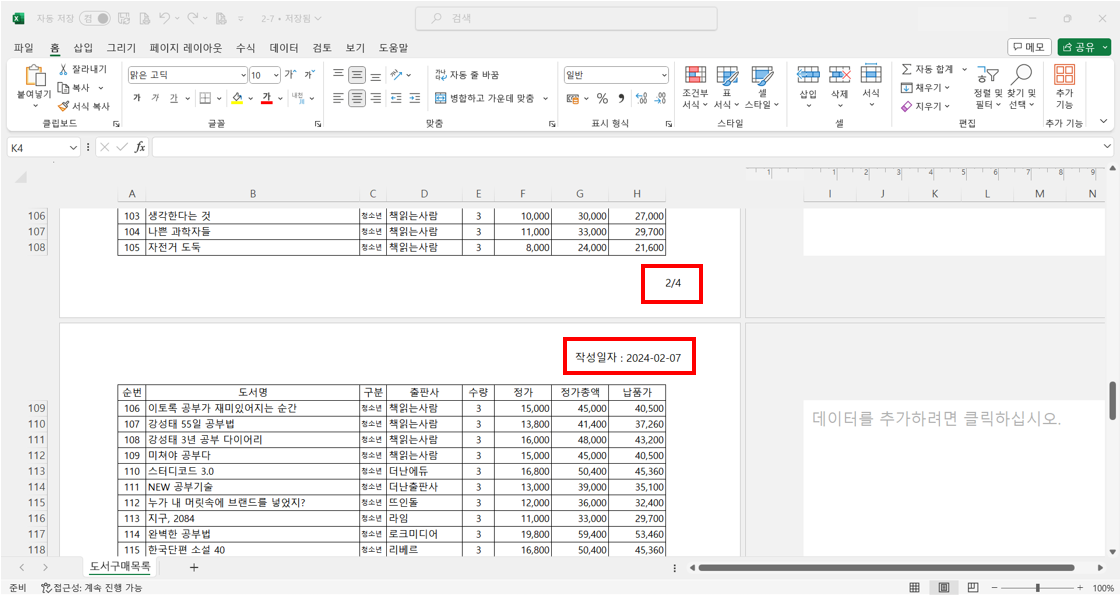1120x595 pixels.
Task: Click the Increase Decimal icon
Action: [641, 98]
